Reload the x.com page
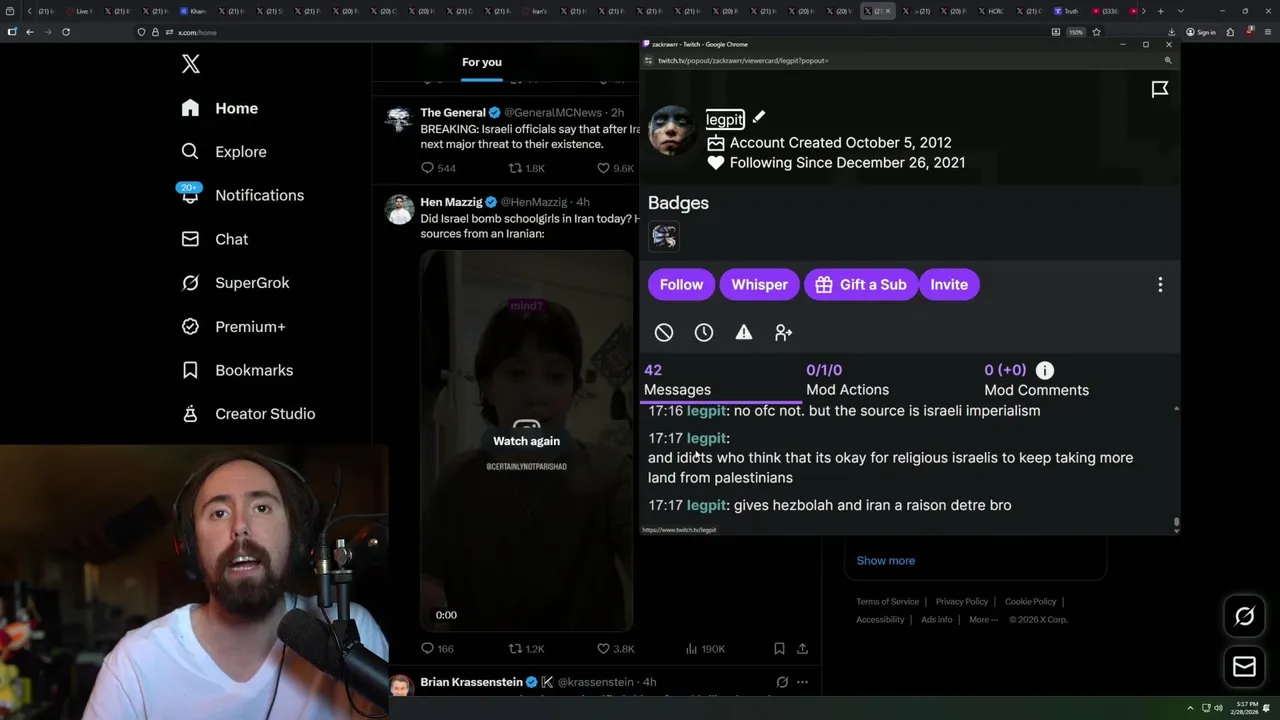1280x720 pixels. coord(66,32)
